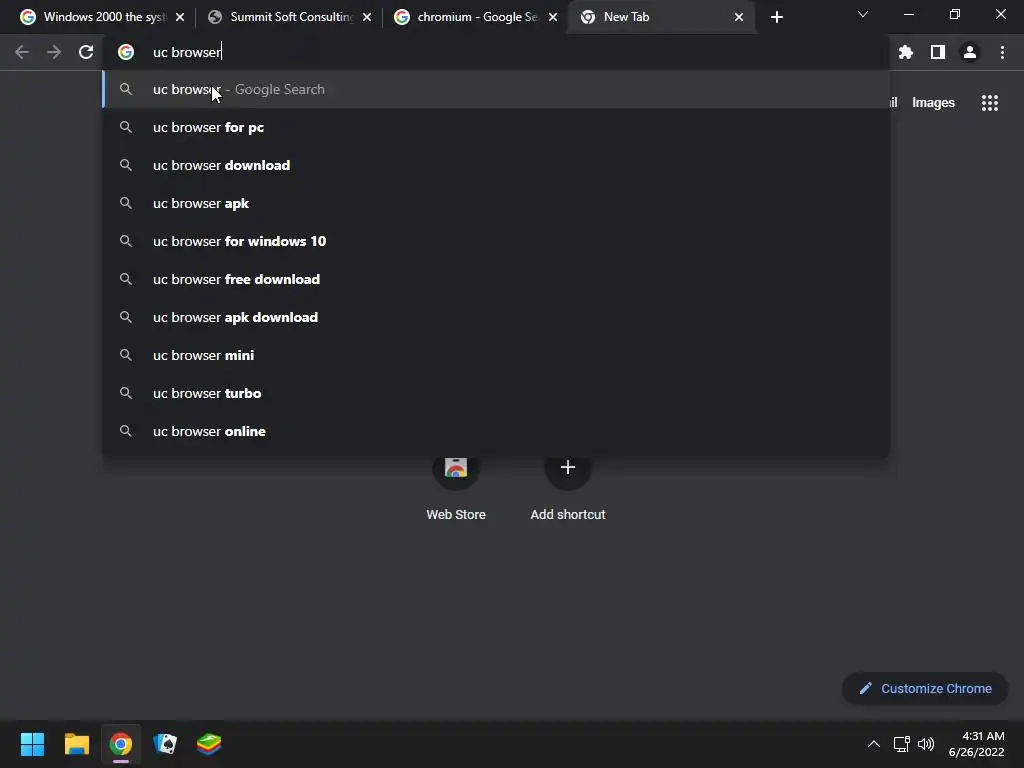Open File Explorer from taskbar
1024x768 pixels.
76,744
